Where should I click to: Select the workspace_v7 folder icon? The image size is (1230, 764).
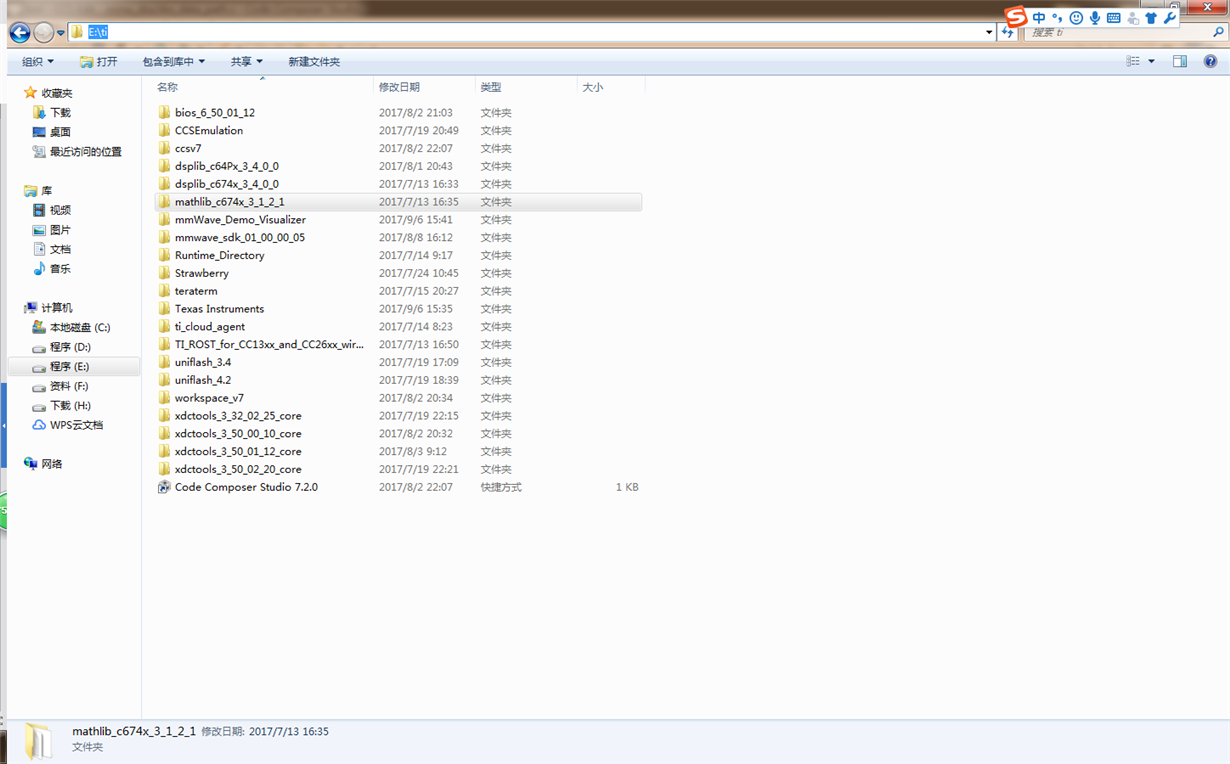point(165,398)
